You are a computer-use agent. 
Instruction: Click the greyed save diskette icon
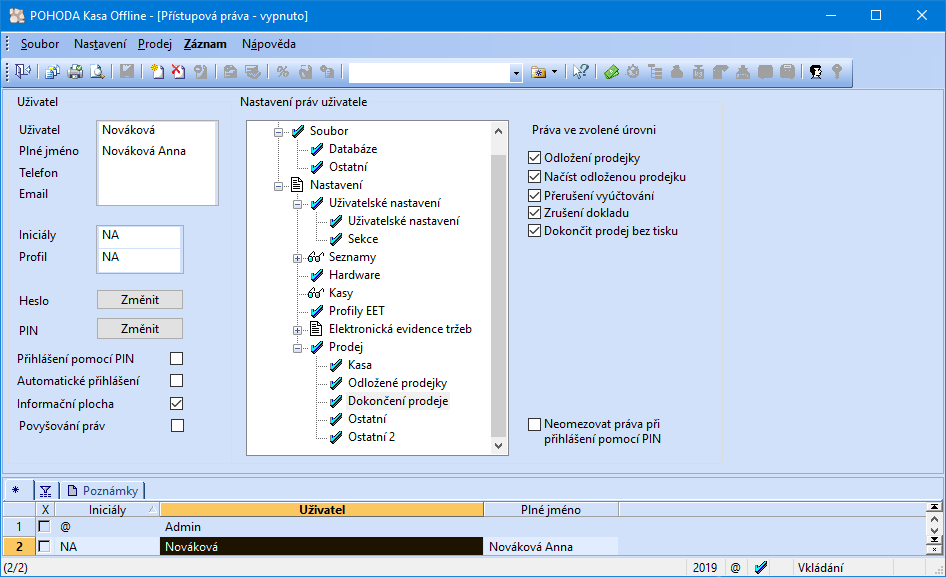click(x=127, y=72)
